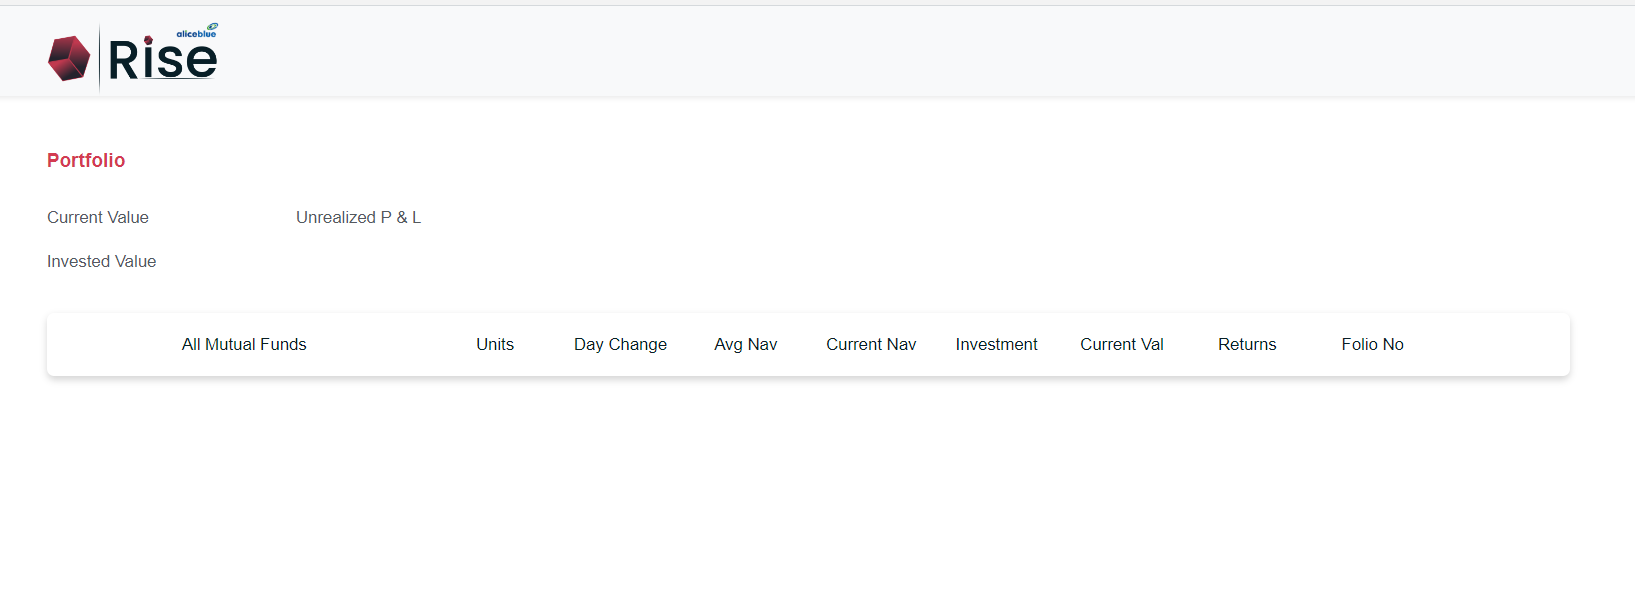
Task: Select the Portfolio heading
Action: 86,160
